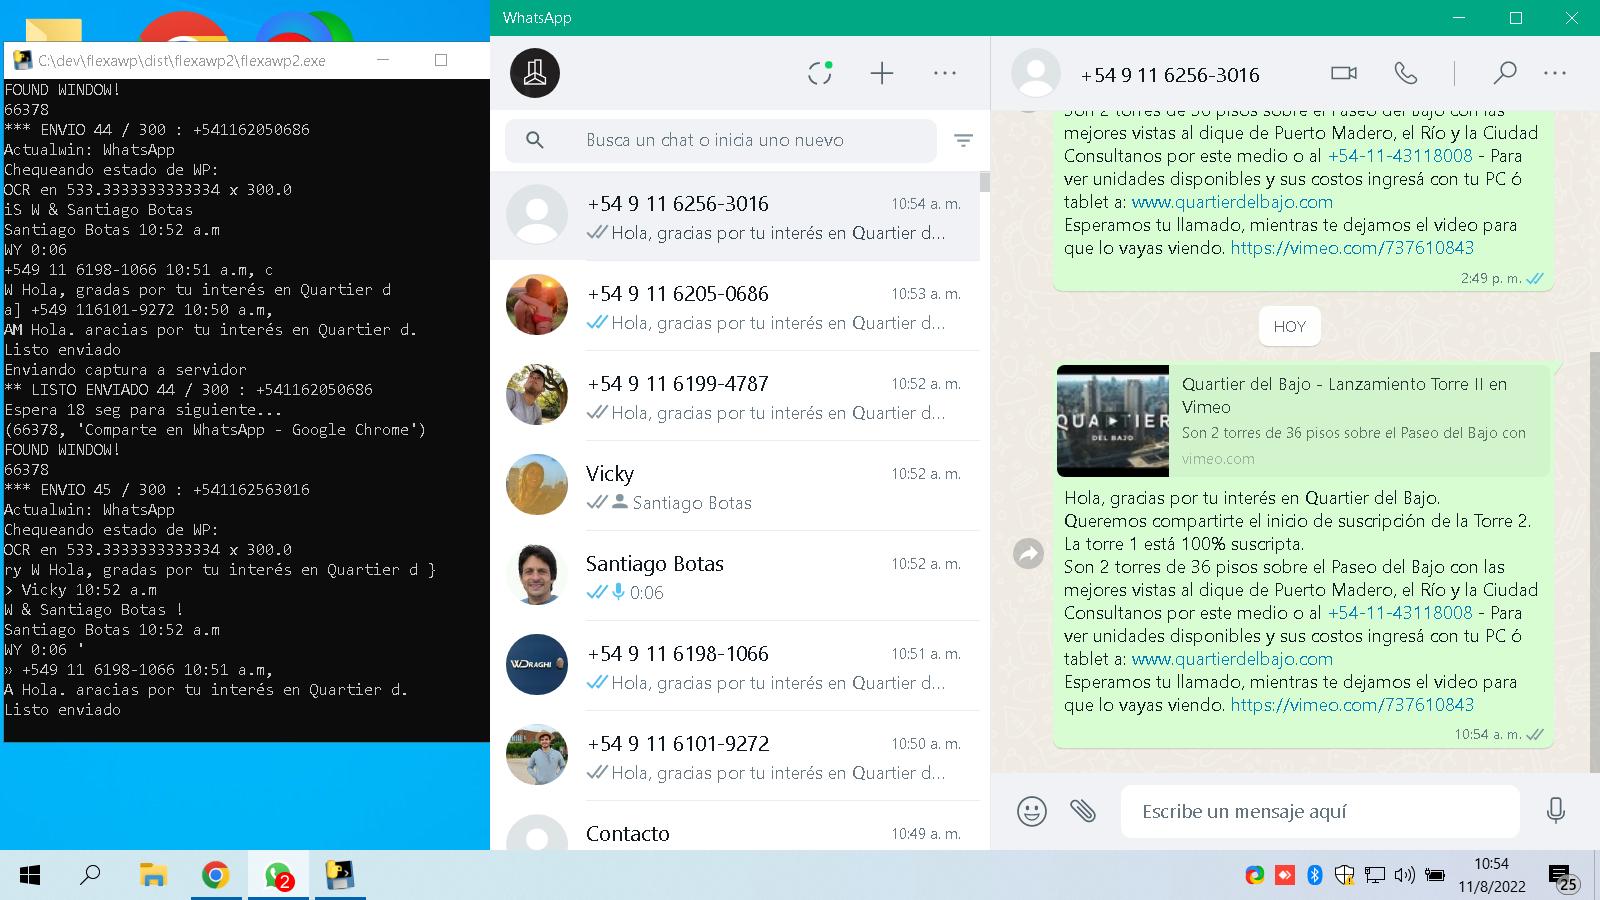Open chat +54 9 11 6198-1066
Viewport: 1600px width, 900px height.
pos(735,666)
